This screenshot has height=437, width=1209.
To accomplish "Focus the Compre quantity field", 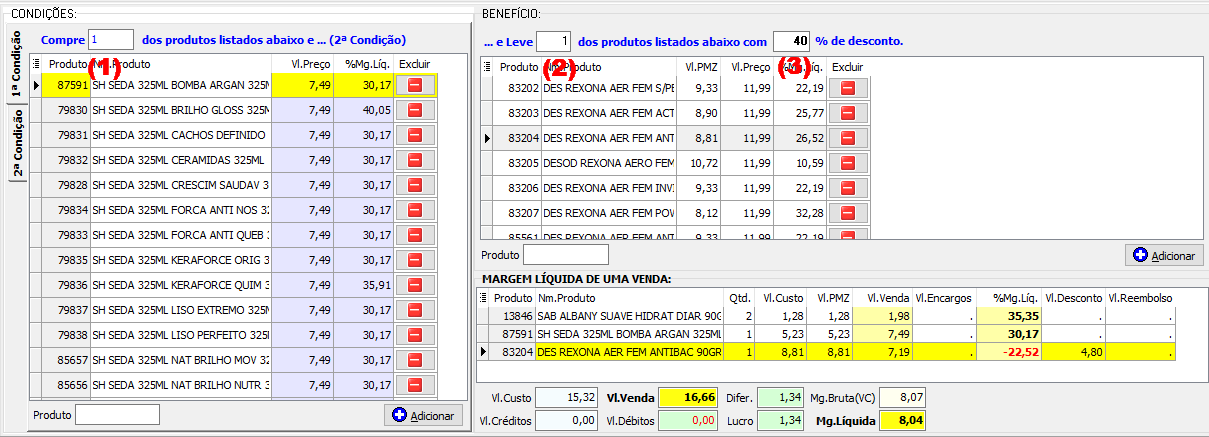I will click(111, 40).
